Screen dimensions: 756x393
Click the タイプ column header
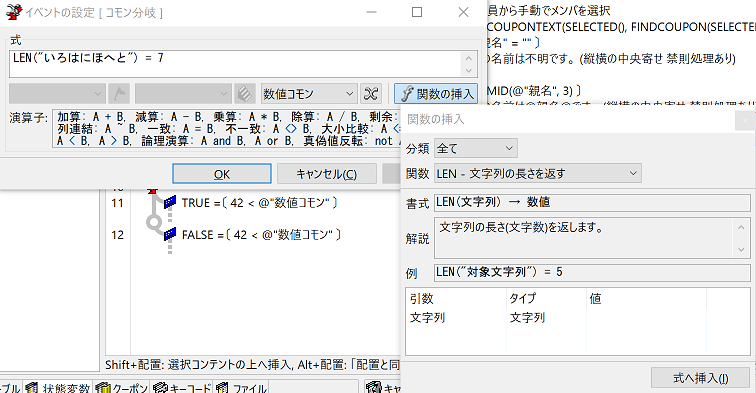click(546, 299)
